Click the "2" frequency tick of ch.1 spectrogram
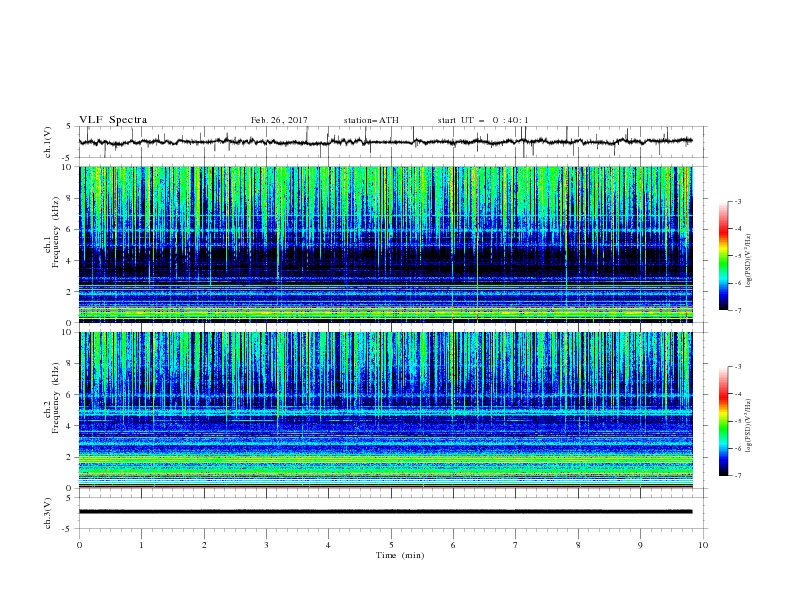Screen dimensions: 792x612 71,291
